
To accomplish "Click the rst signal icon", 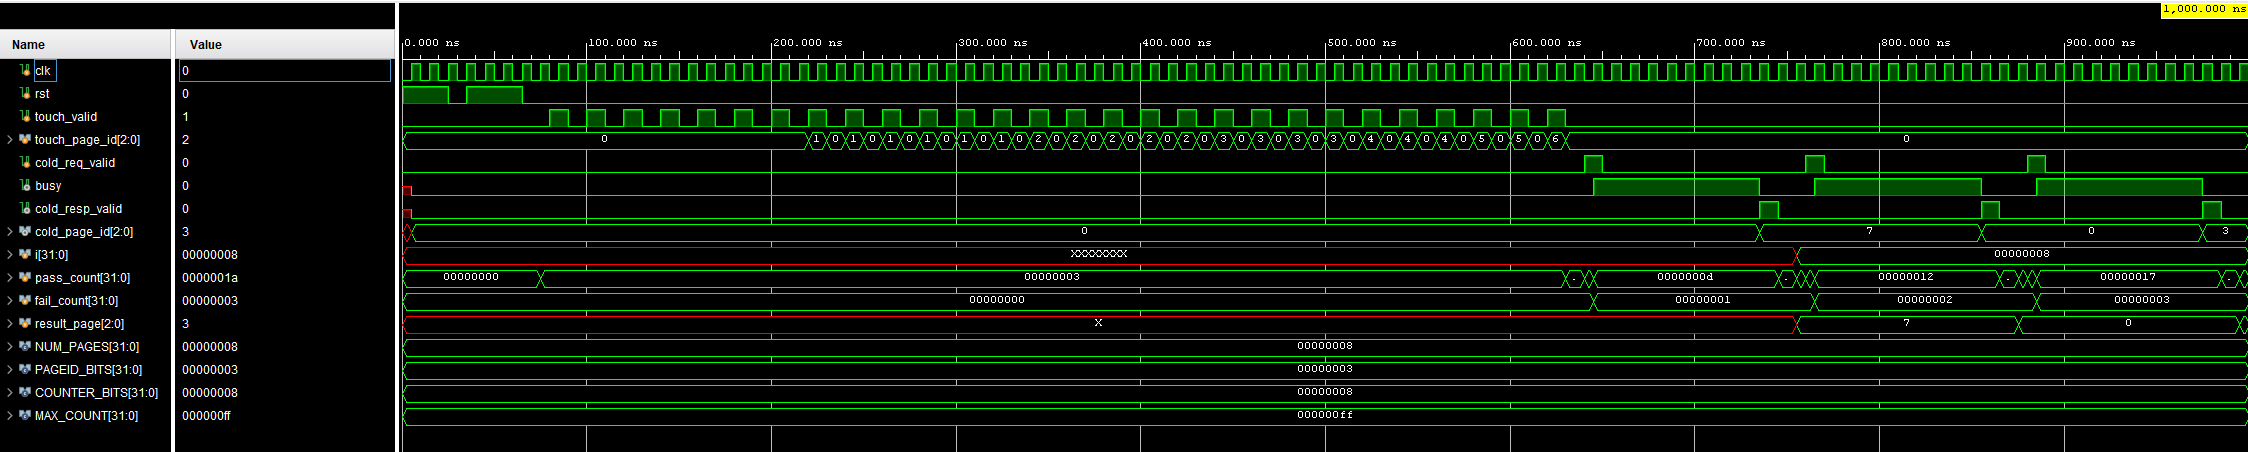I will (x=25, y=93).
